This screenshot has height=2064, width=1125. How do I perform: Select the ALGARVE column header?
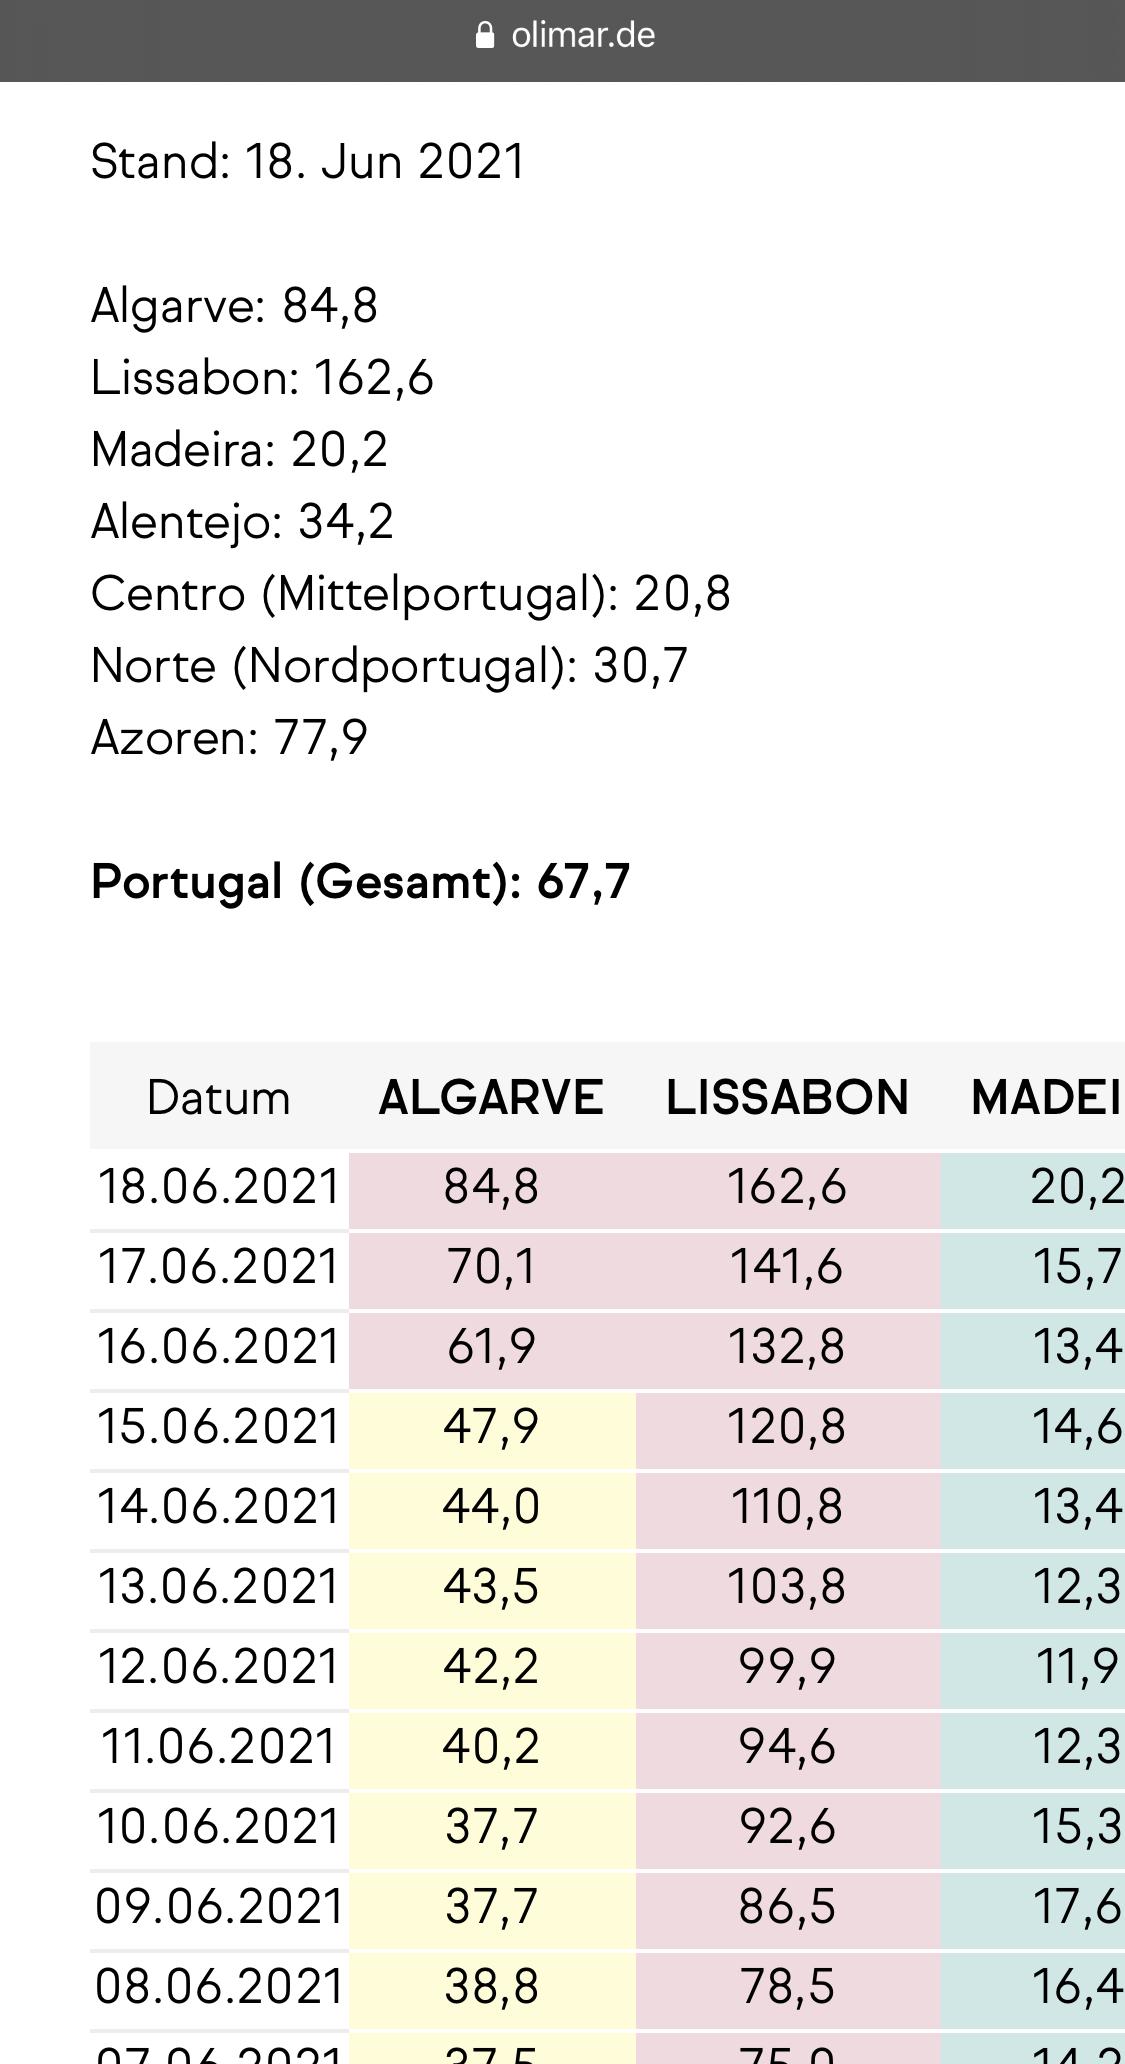tap(491, 1098)
